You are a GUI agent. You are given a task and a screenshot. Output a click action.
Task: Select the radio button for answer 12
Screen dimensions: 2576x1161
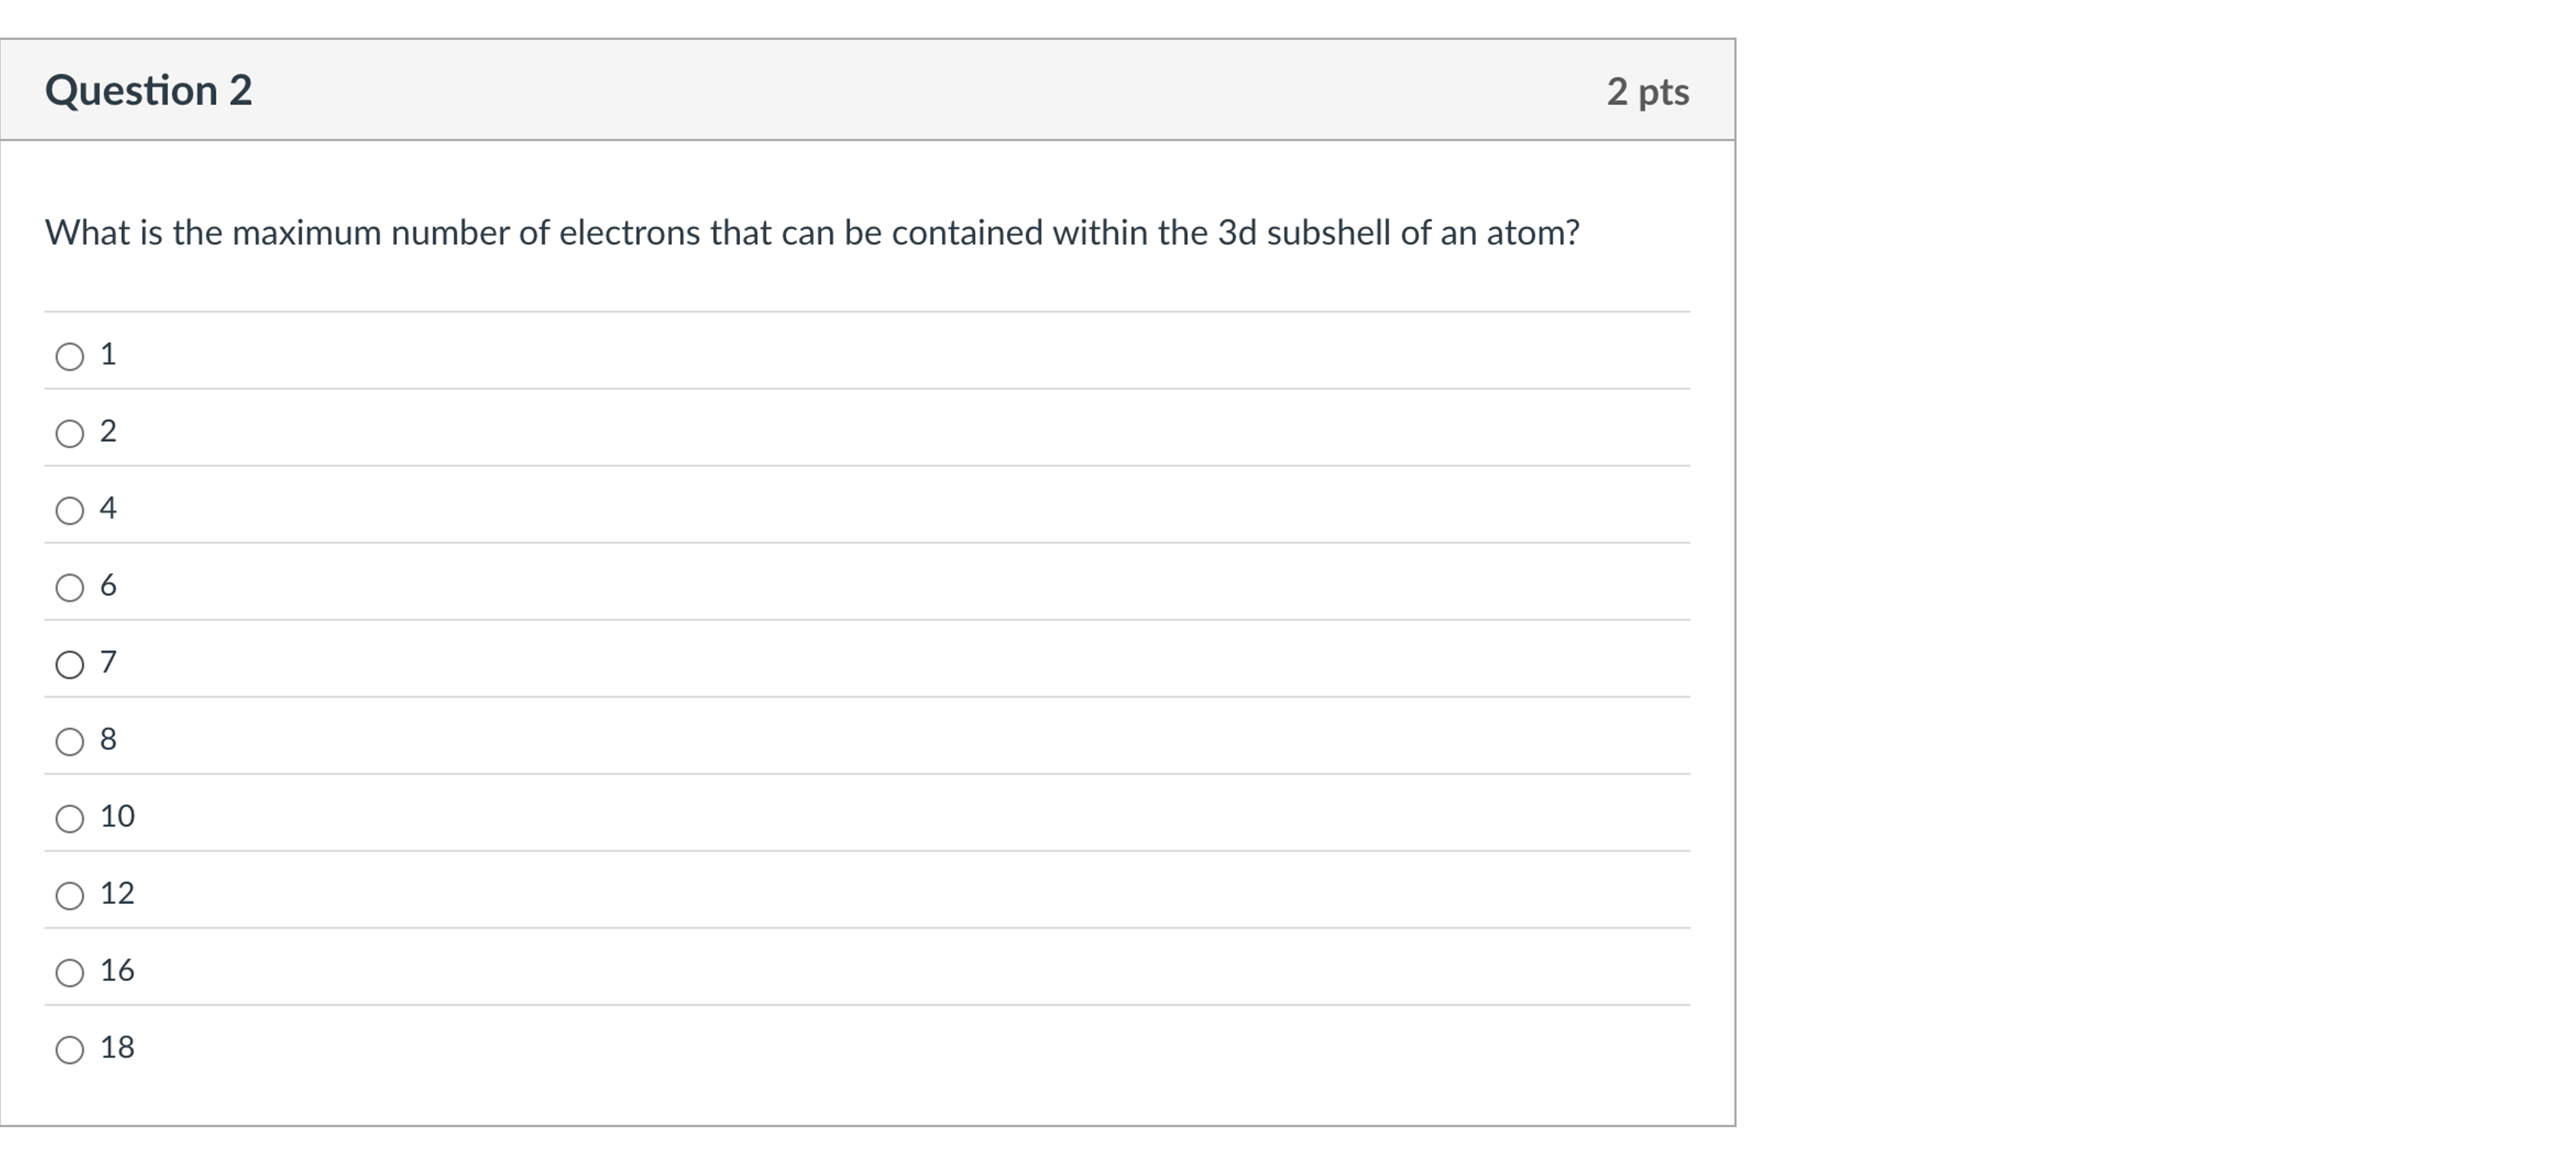[69, 894]
